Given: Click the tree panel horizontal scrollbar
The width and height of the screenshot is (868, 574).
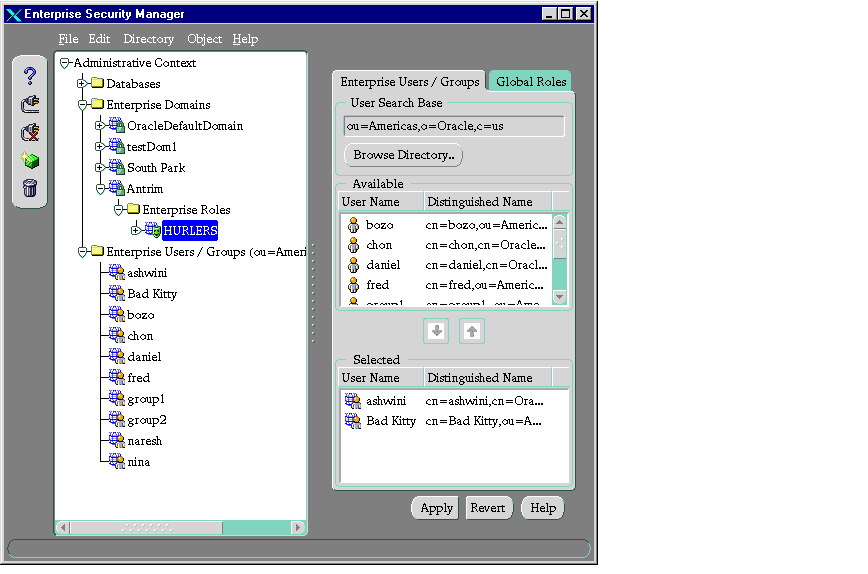Looking at the screenshot, I should 180,527.
